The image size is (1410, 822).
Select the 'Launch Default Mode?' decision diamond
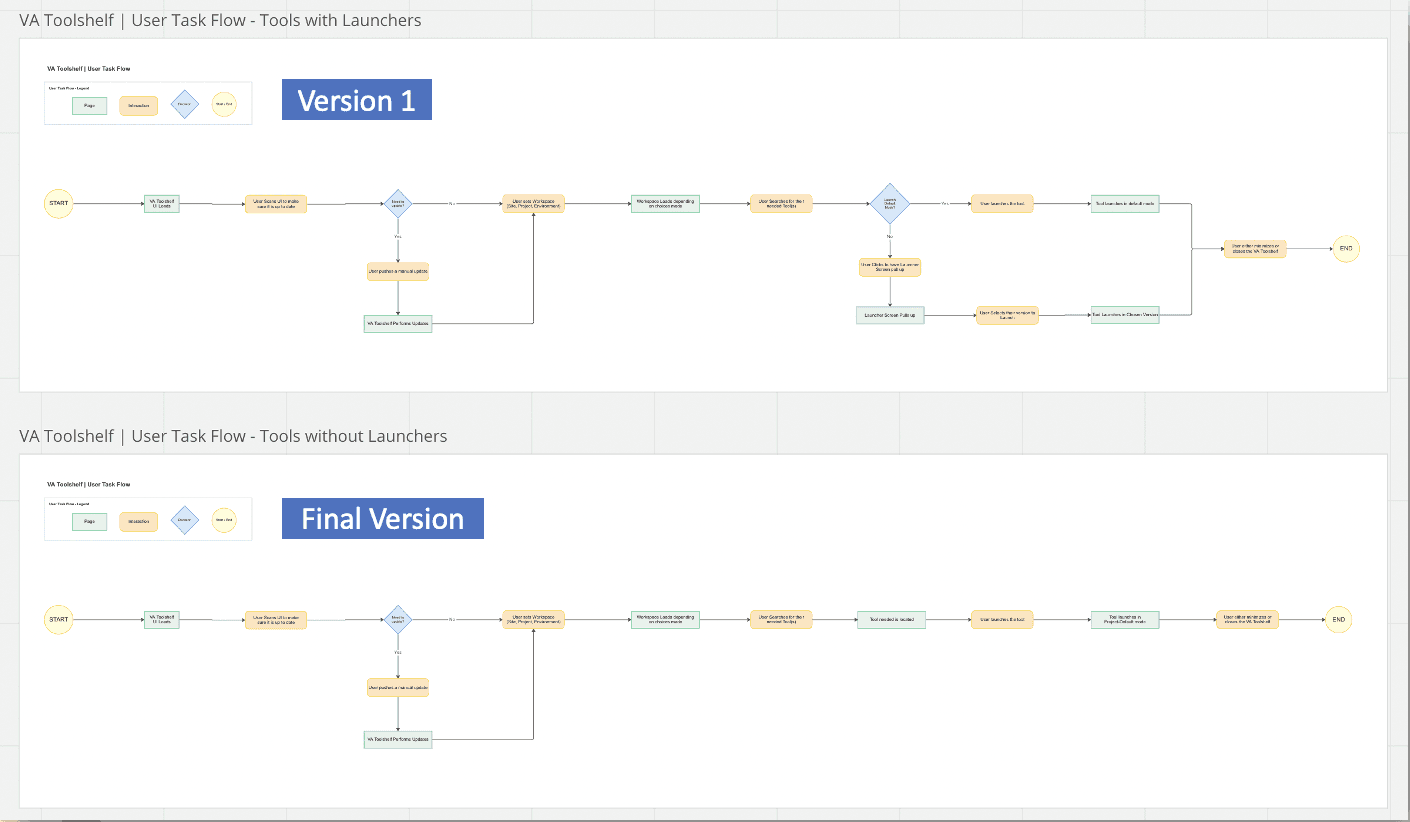890,204
